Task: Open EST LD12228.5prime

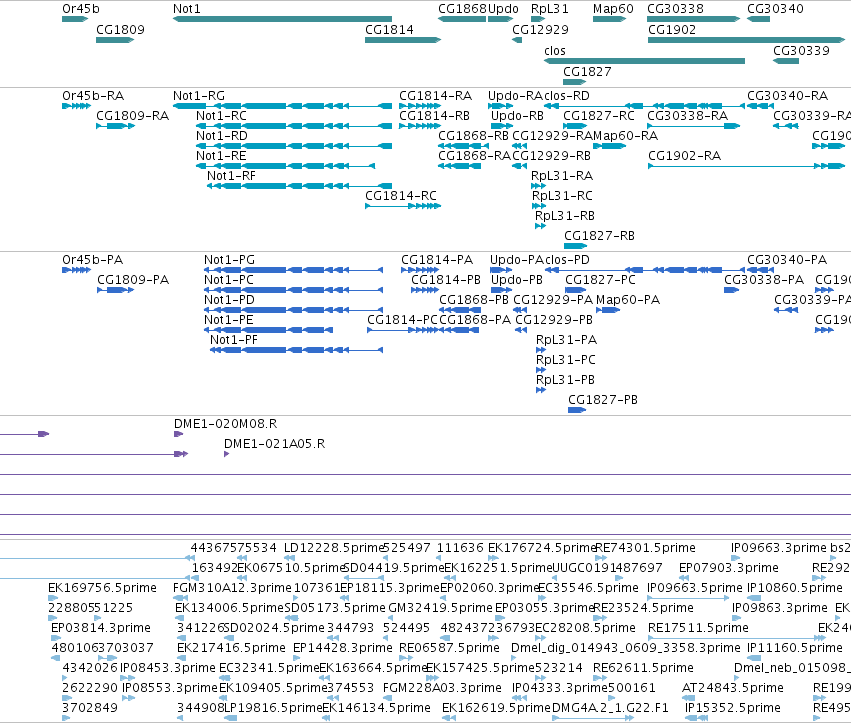Action: [x=334, y=548]
